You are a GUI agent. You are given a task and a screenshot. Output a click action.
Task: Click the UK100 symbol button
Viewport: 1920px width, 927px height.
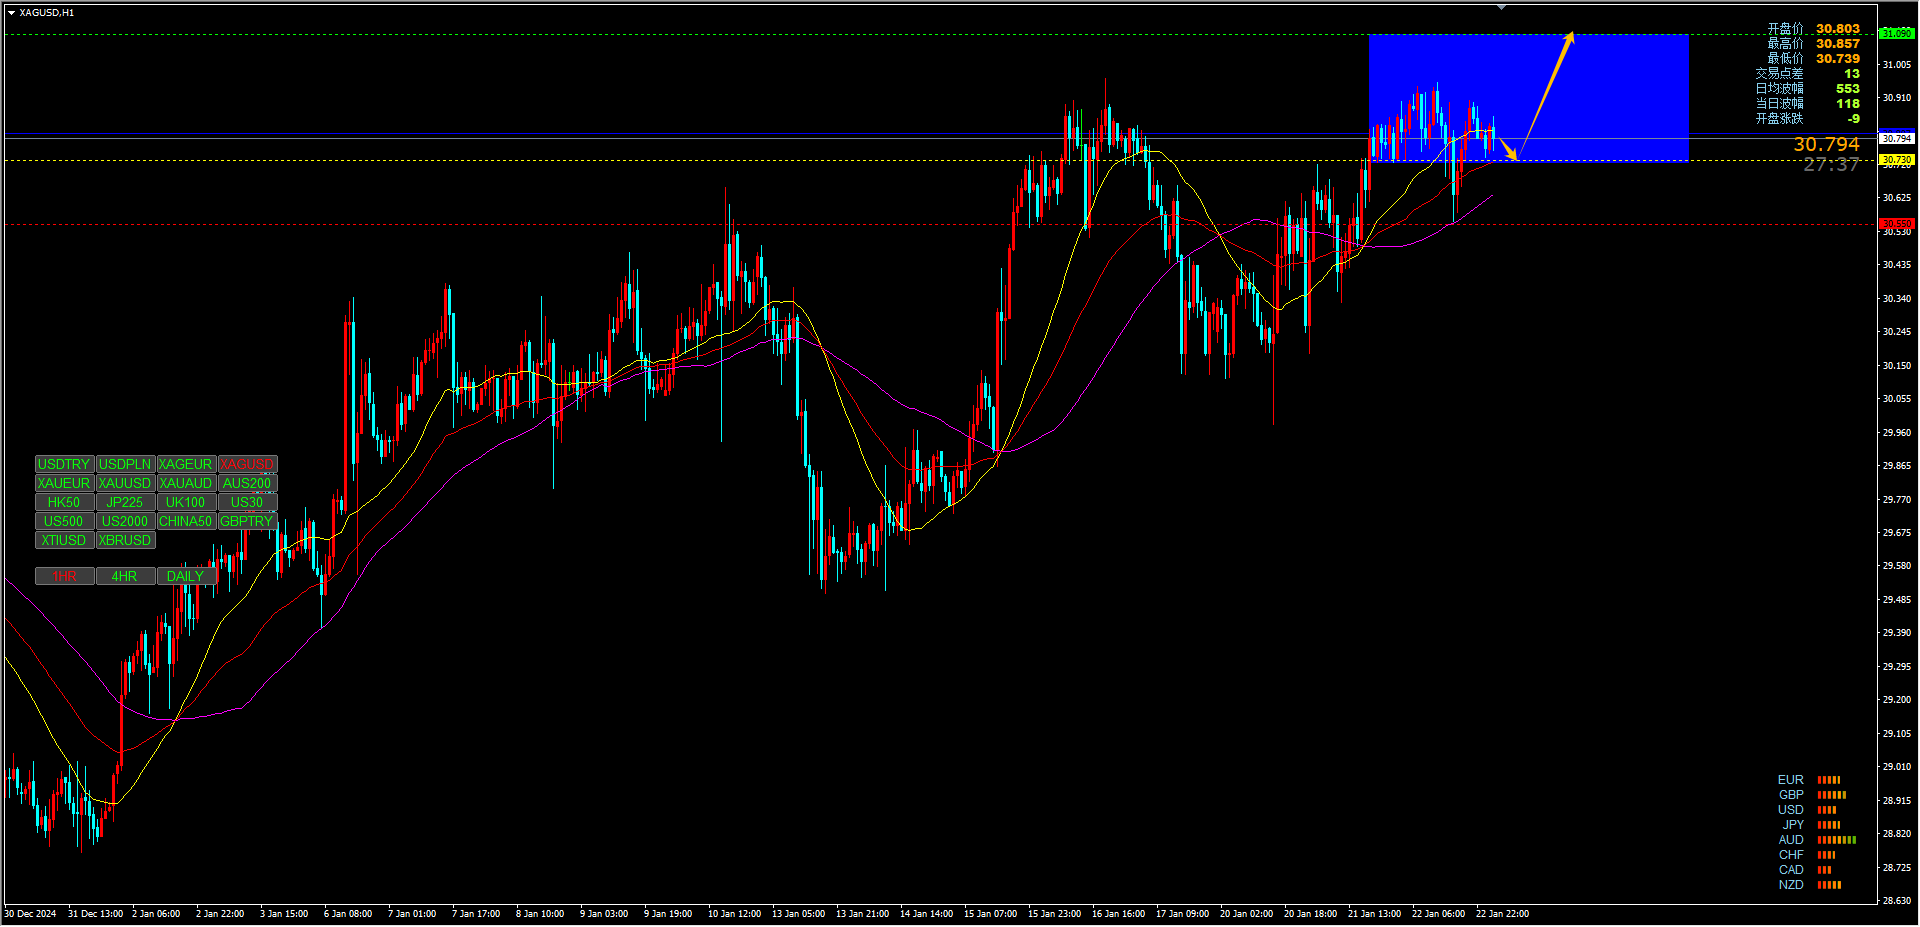(187, 503)
